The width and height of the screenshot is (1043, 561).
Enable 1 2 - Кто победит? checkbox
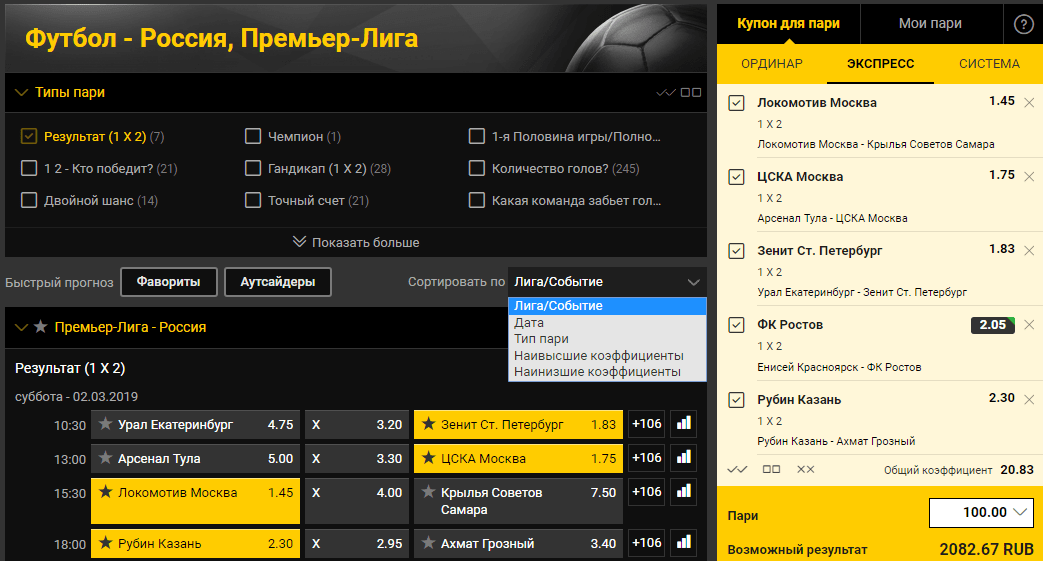[29, 168]
